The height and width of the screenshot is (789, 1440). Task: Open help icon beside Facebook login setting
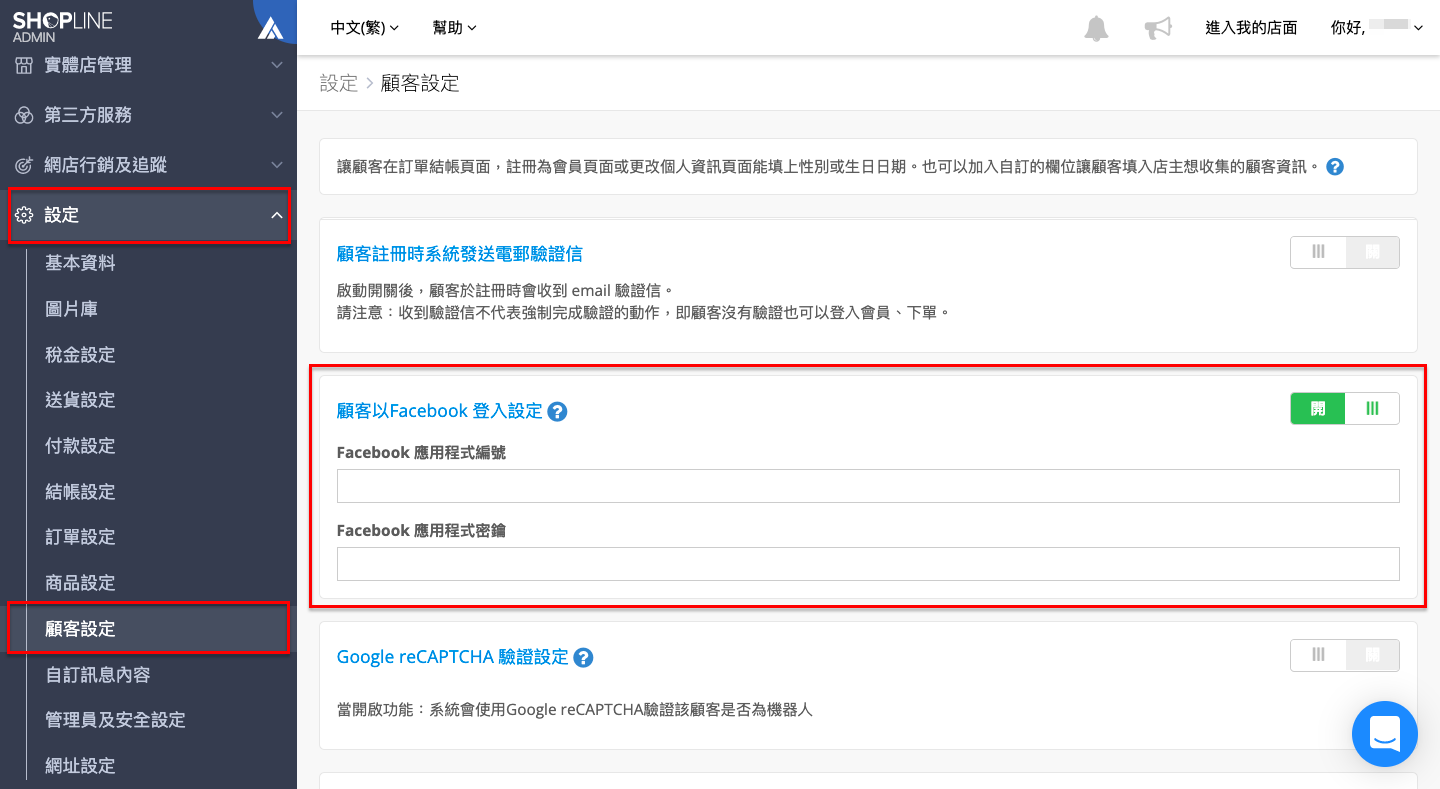click(x=558, y=411)
